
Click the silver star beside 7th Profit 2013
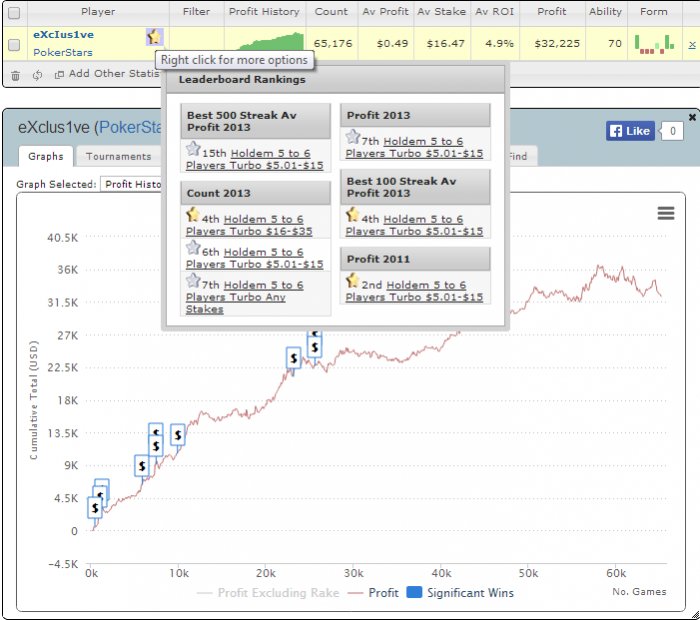pos(353,137)
